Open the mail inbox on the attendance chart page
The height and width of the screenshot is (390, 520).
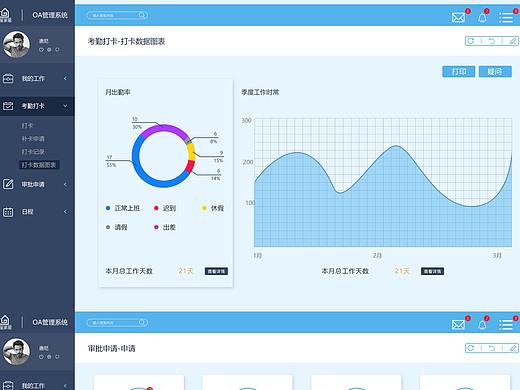[x=458, y=17]
